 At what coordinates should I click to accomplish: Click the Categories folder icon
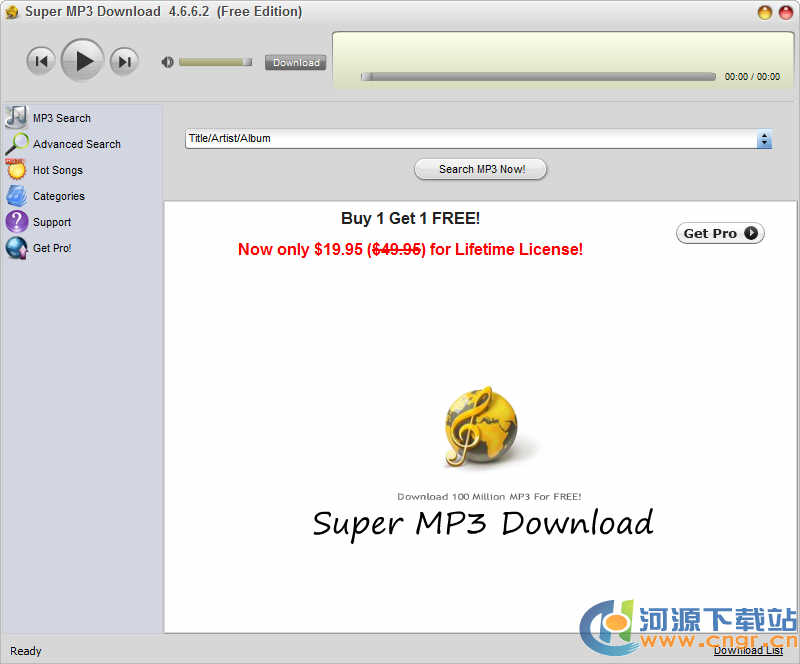[16, 195]
